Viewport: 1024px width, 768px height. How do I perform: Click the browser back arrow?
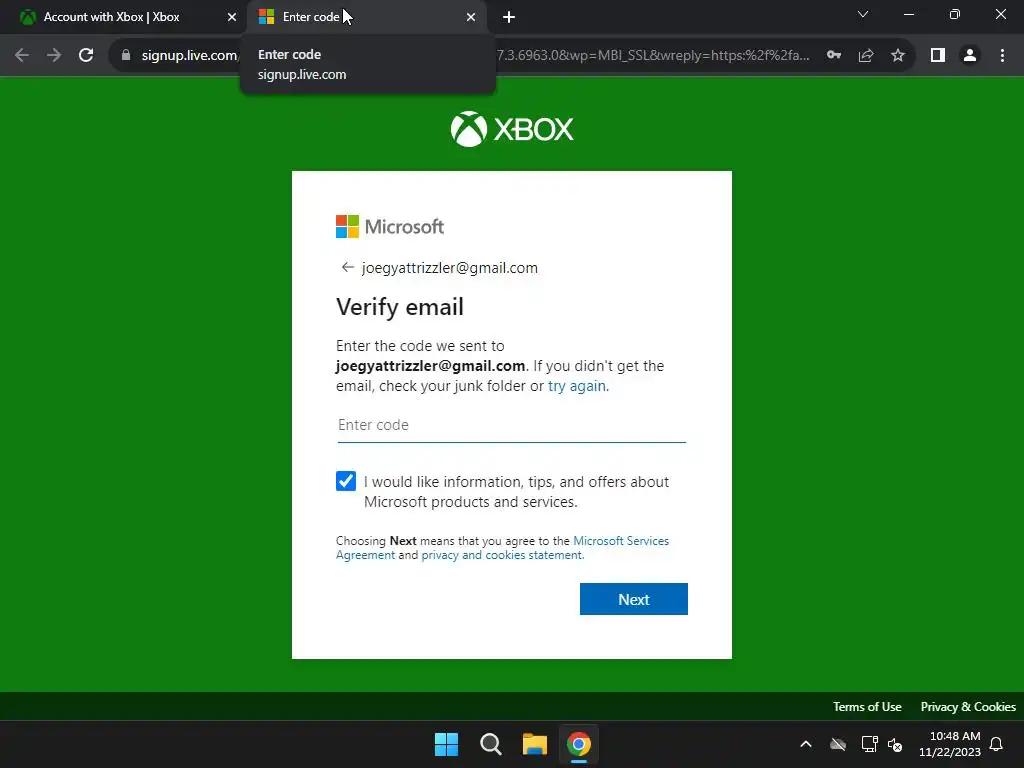[x=22, y=56]
